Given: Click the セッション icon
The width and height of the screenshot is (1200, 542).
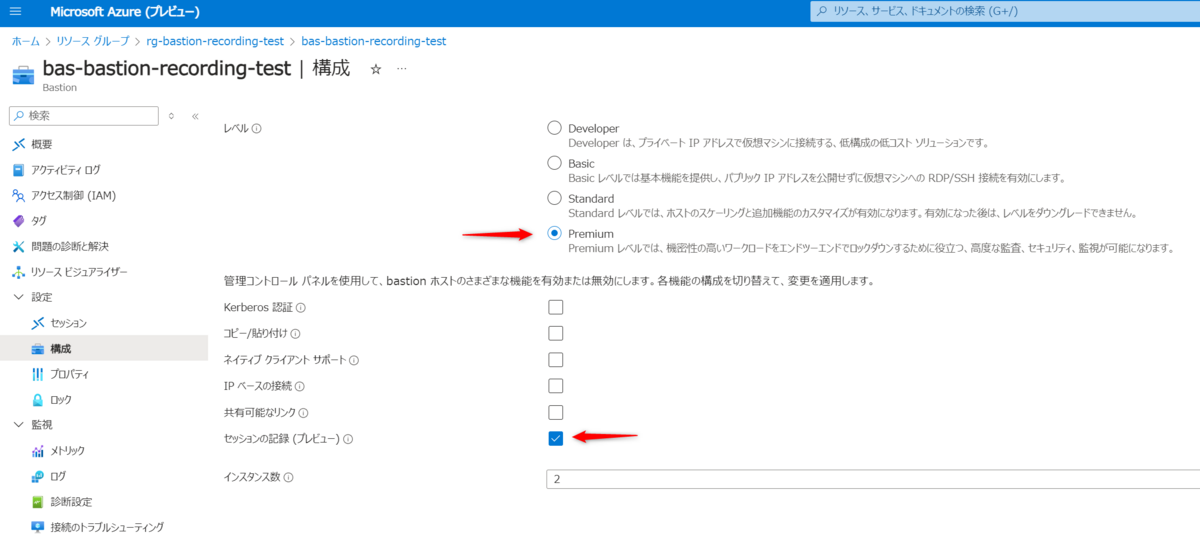Looking at the screenshot, I should click(x=38, y=323).
